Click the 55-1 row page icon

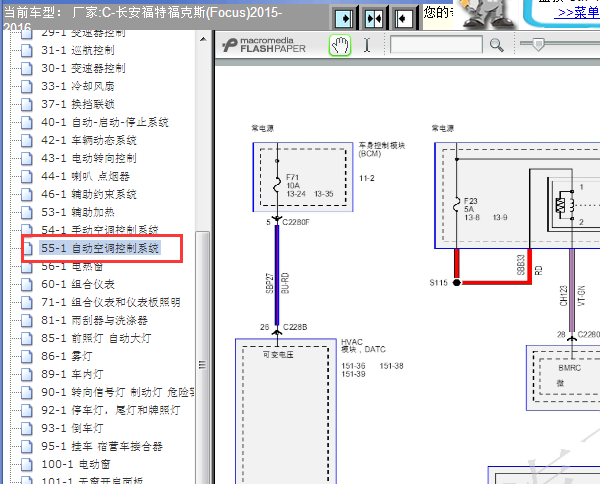(x=27, y=248)
